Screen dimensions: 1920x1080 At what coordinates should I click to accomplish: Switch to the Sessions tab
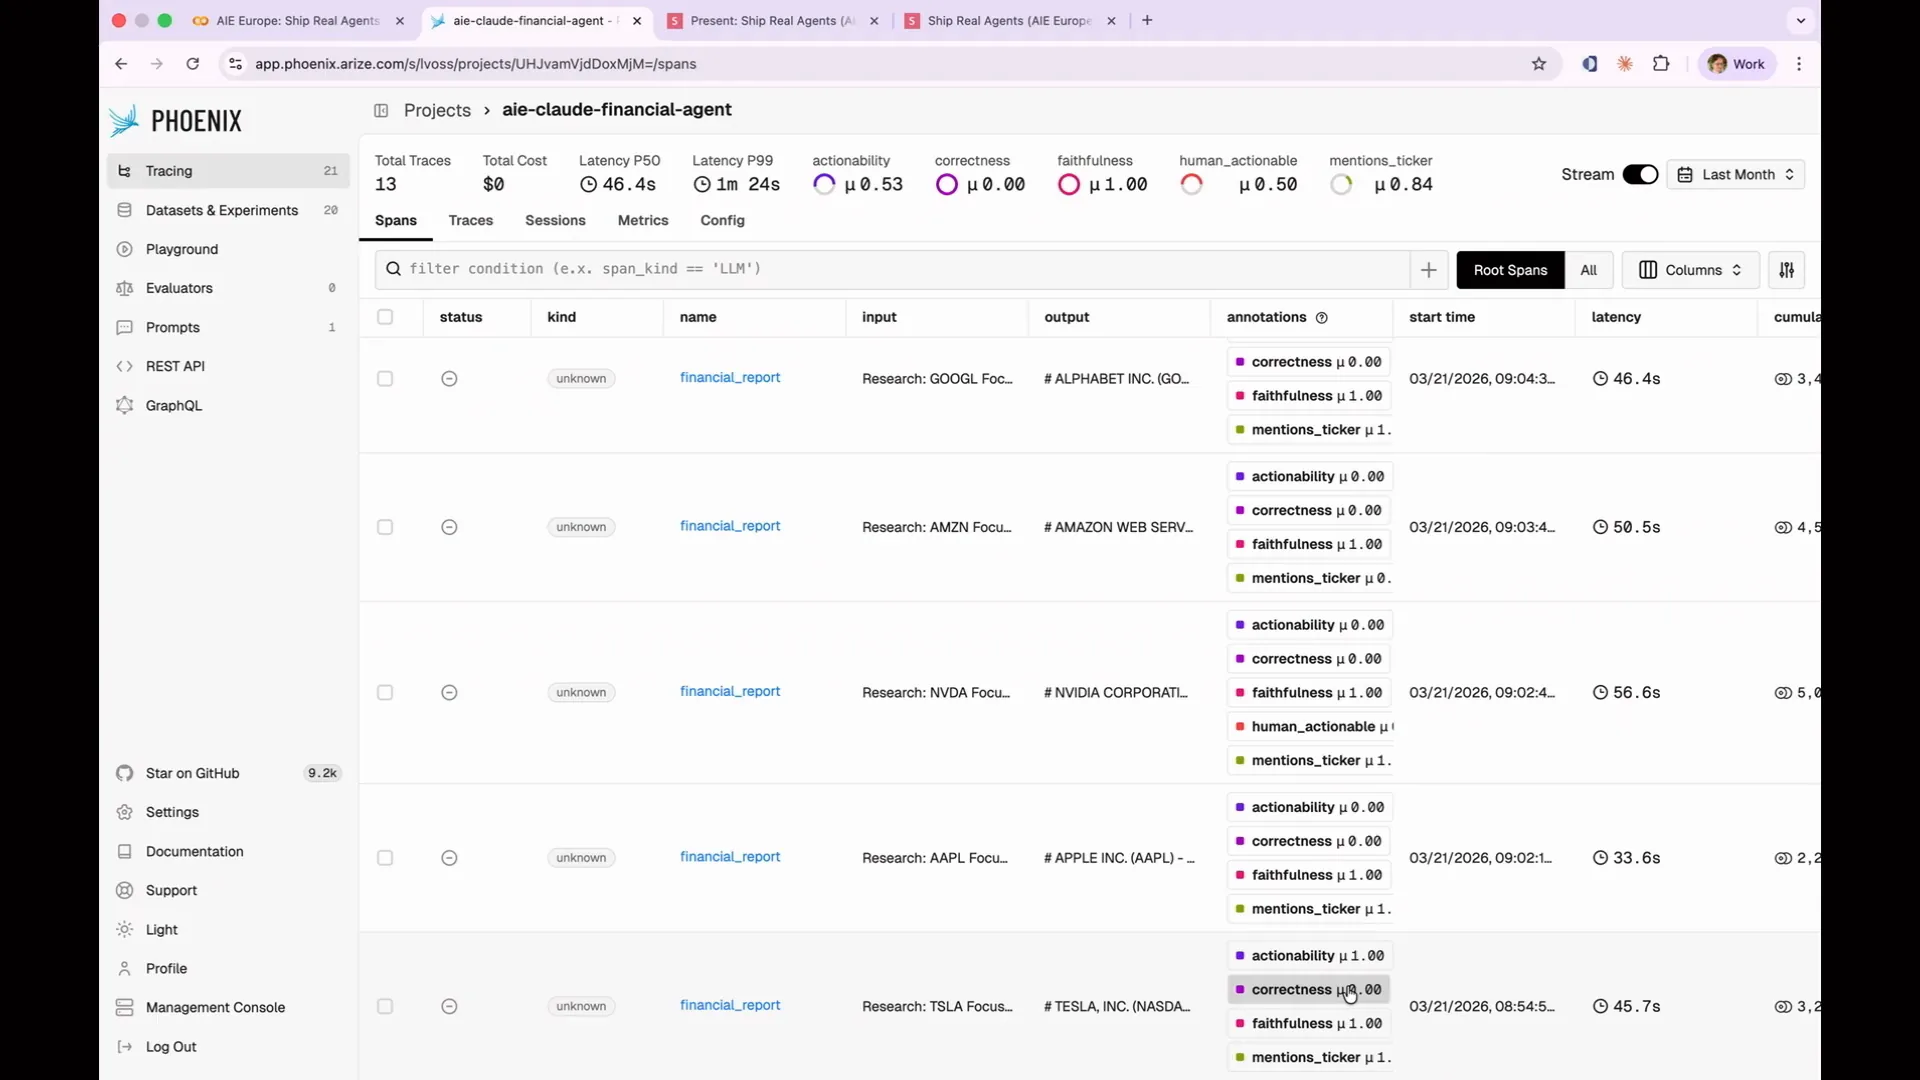pos(555,221)
